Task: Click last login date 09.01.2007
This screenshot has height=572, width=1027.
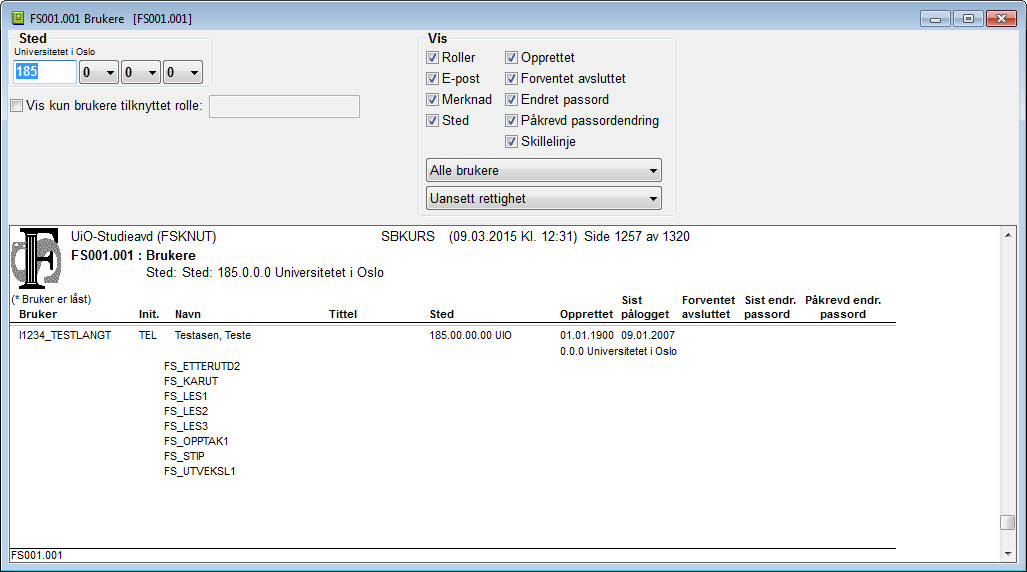Action: click(648, 335)
